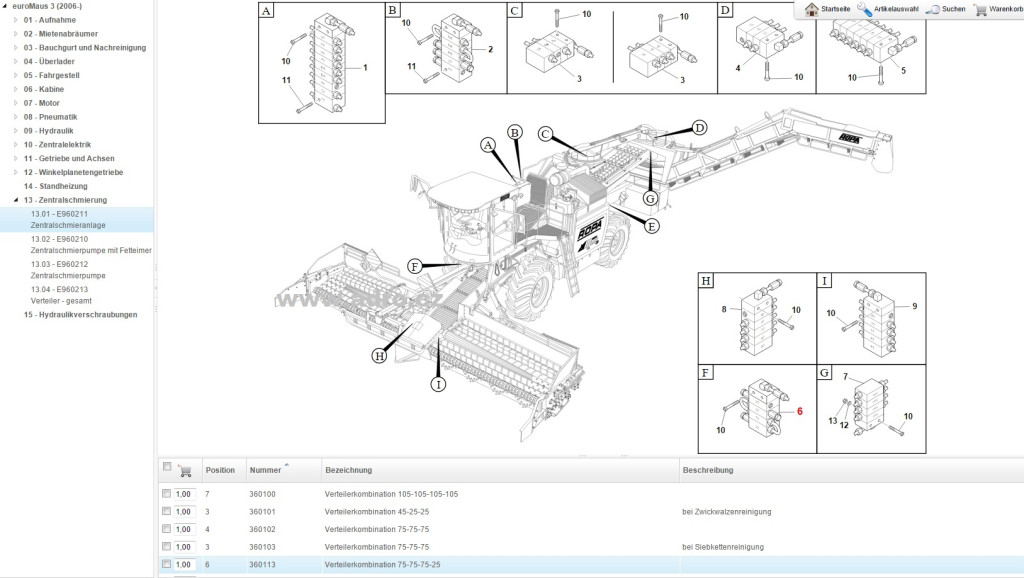1024x578 pixels.
Task: Sort table by Beschreibung column
Action: tap(708, 470)
